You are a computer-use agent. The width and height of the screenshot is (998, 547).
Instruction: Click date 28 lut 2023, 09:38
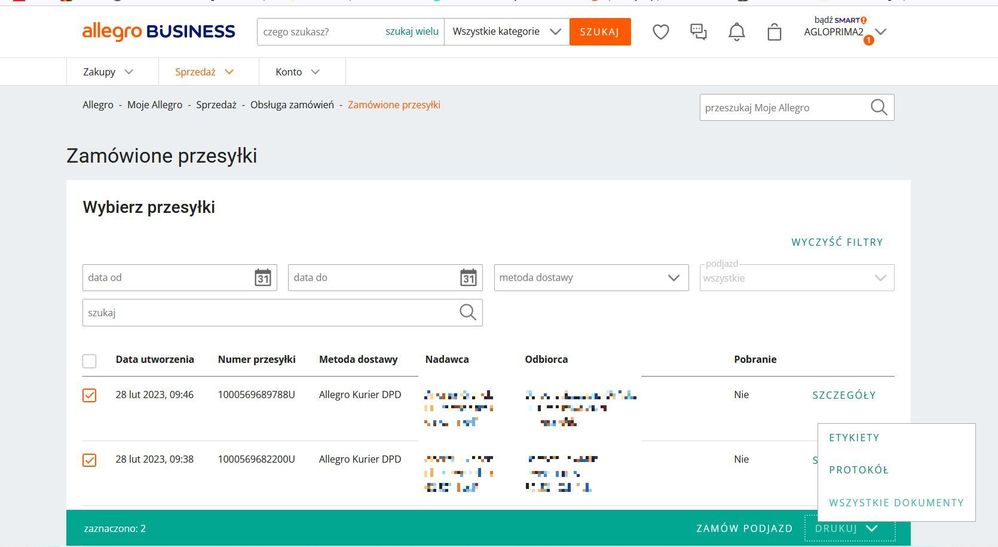pyautogui.click(x=155, y=459)
